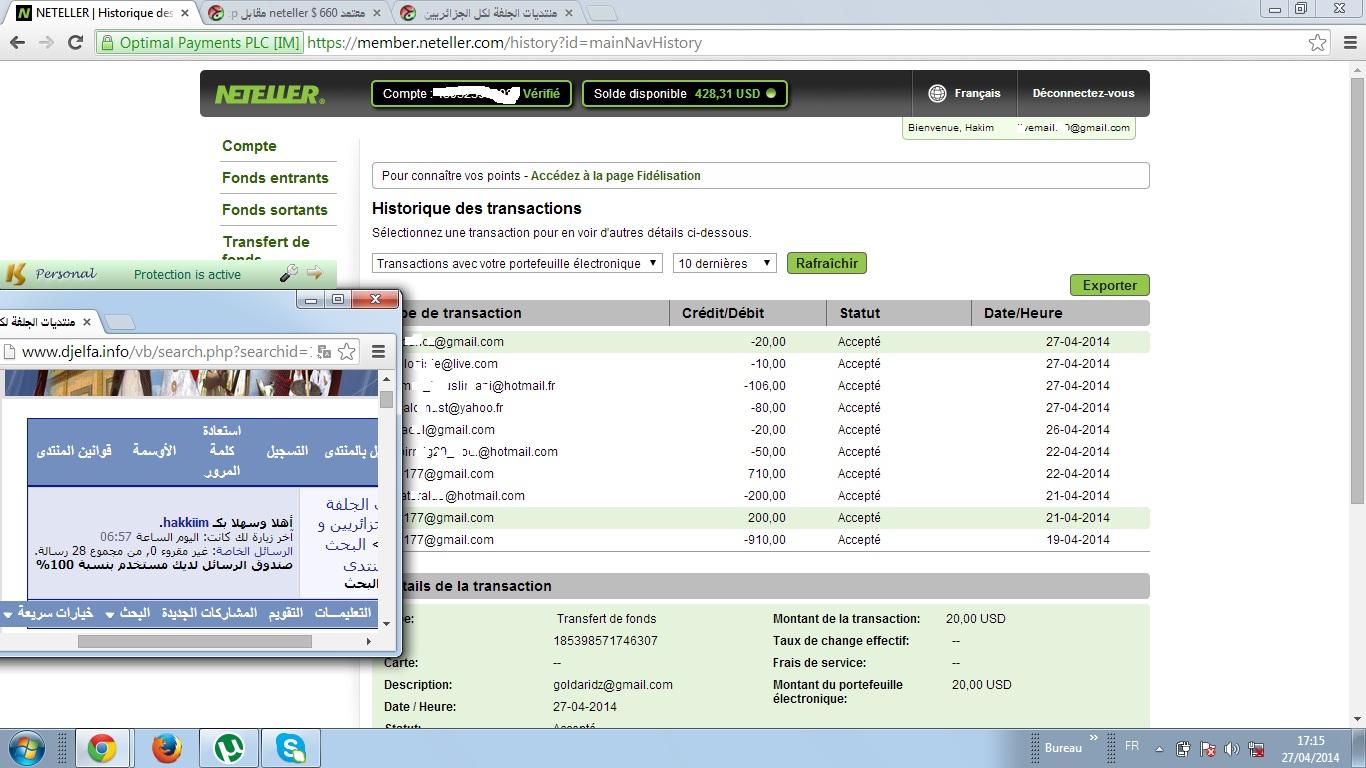
Task: Click the Kaspersky orange arrow icon
Action: tap(315, 273)
